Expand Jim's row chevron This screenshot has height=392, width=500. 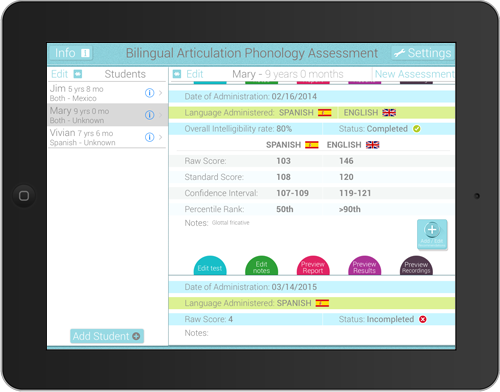click(161, 93)
